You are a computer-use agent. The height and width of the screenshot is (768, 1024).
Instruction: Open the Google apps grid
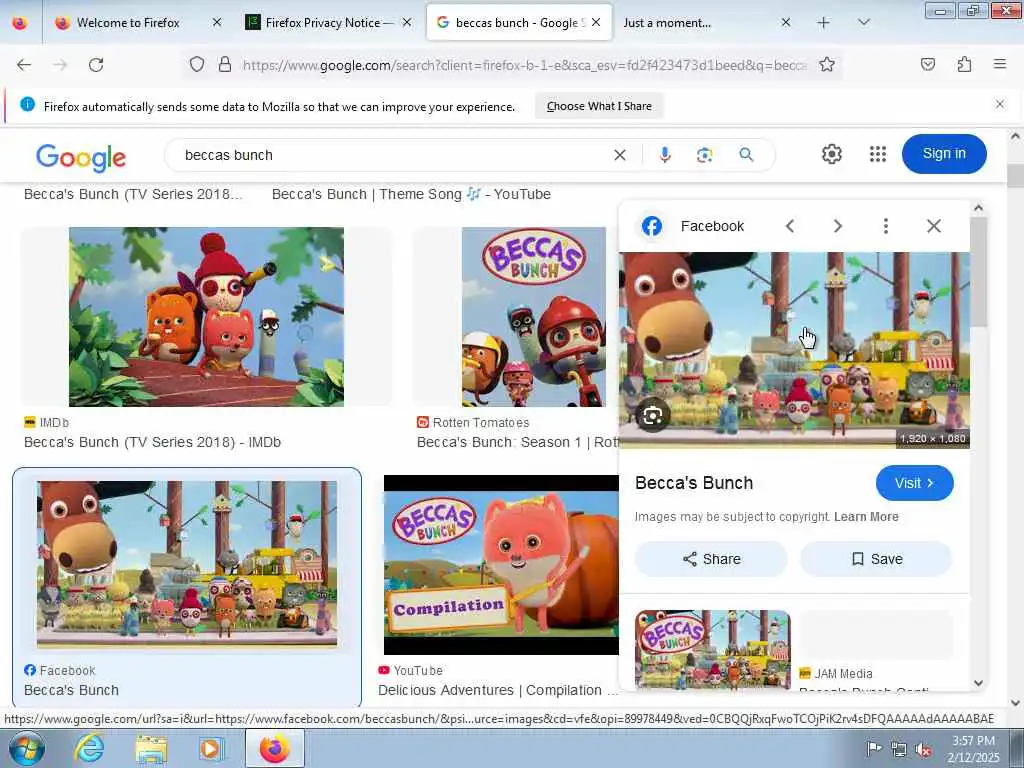[878, 154]
